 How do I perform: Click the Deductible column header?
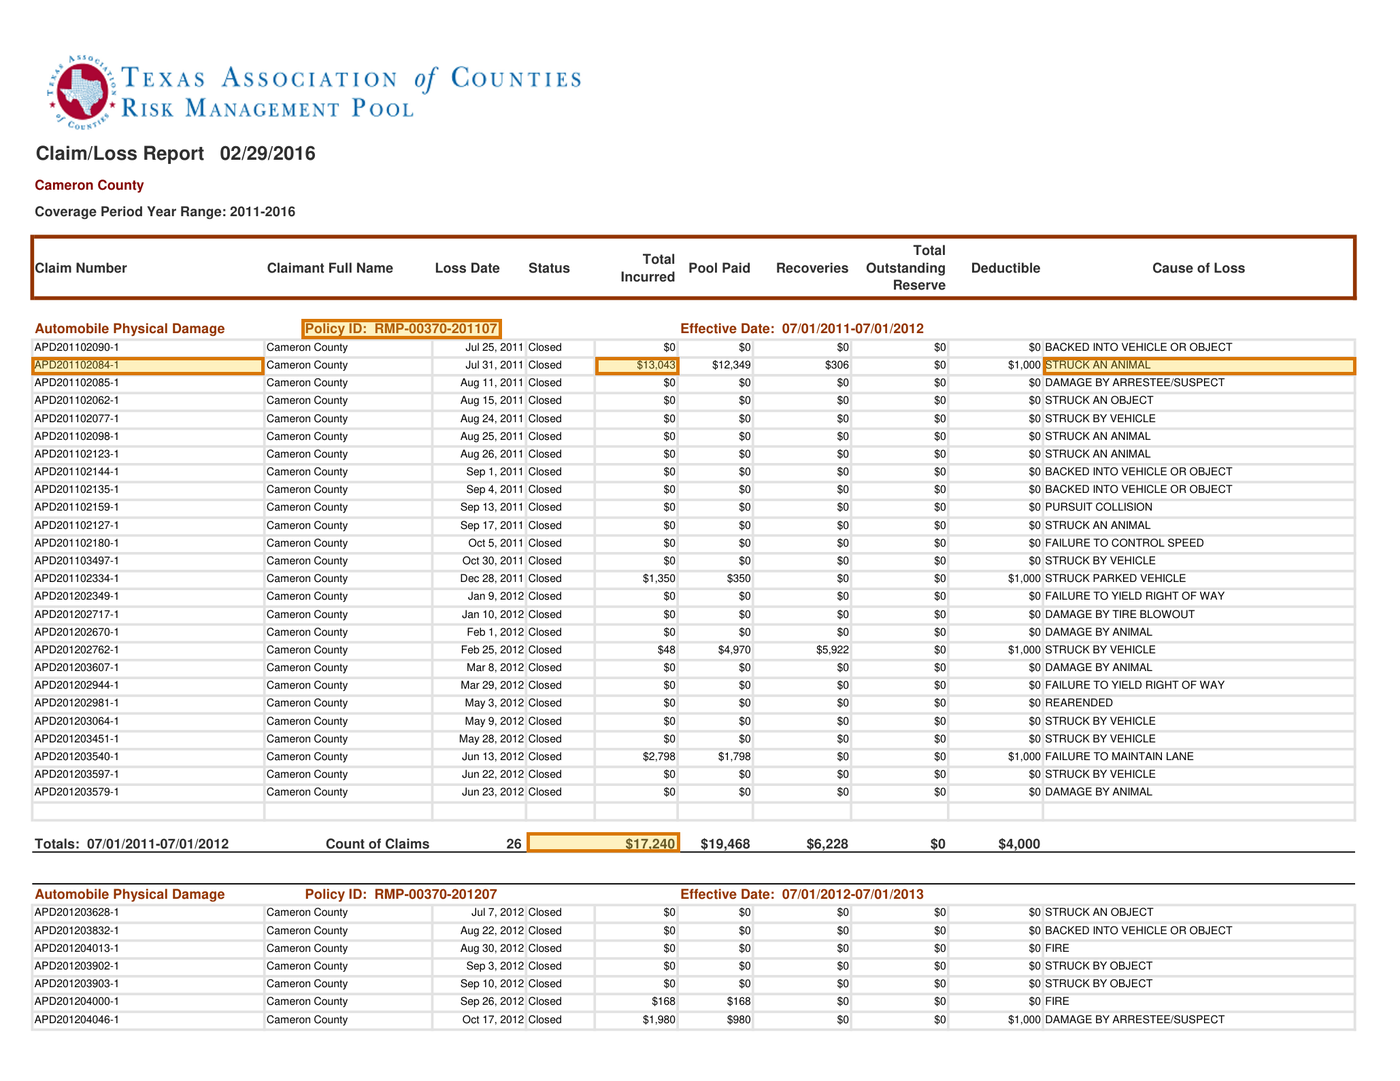tap(1005, 268)
